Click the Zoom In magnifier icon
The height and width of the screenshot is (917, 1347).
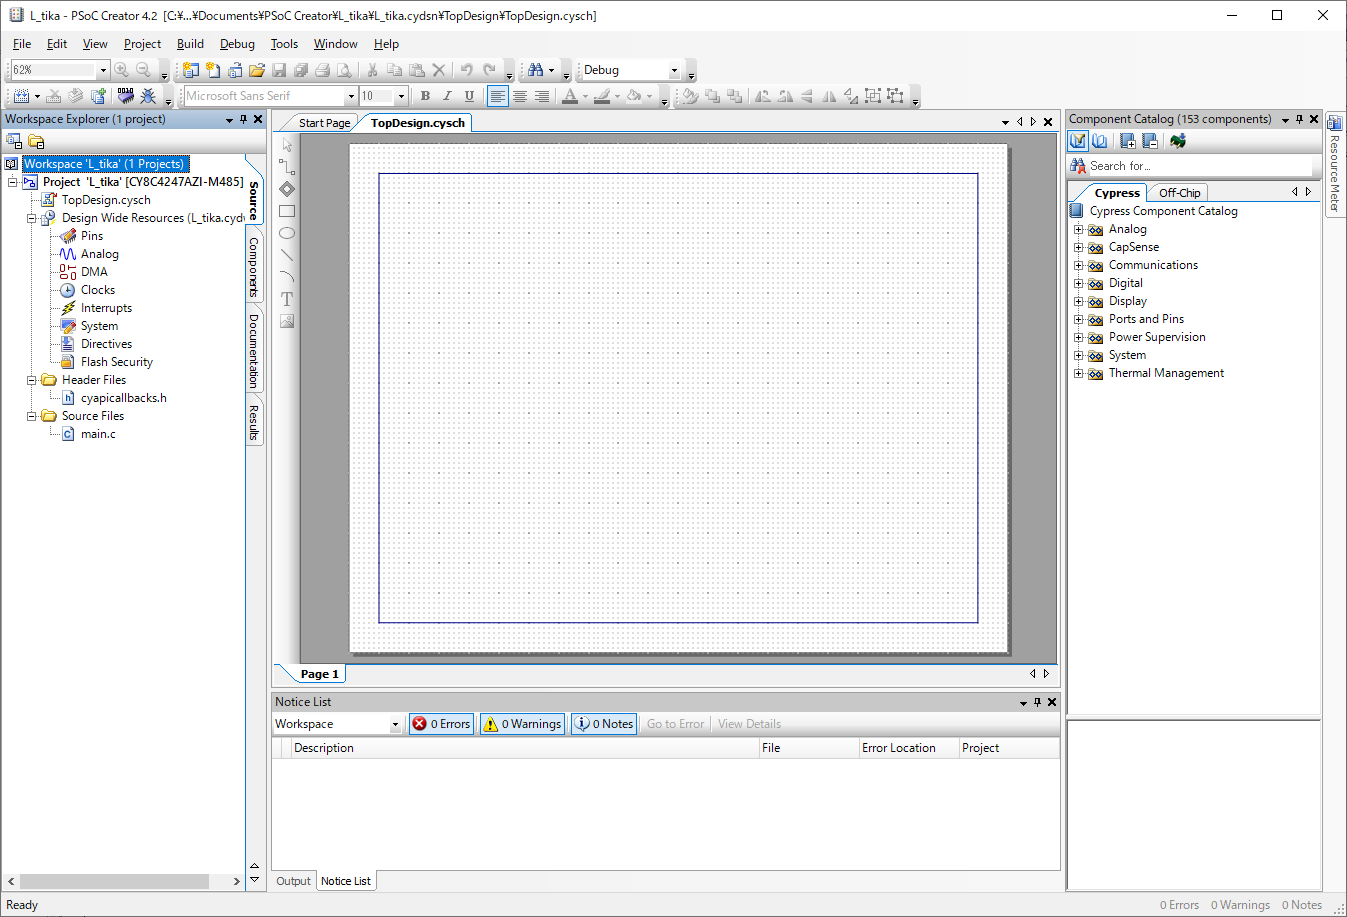tap(121, 70)
